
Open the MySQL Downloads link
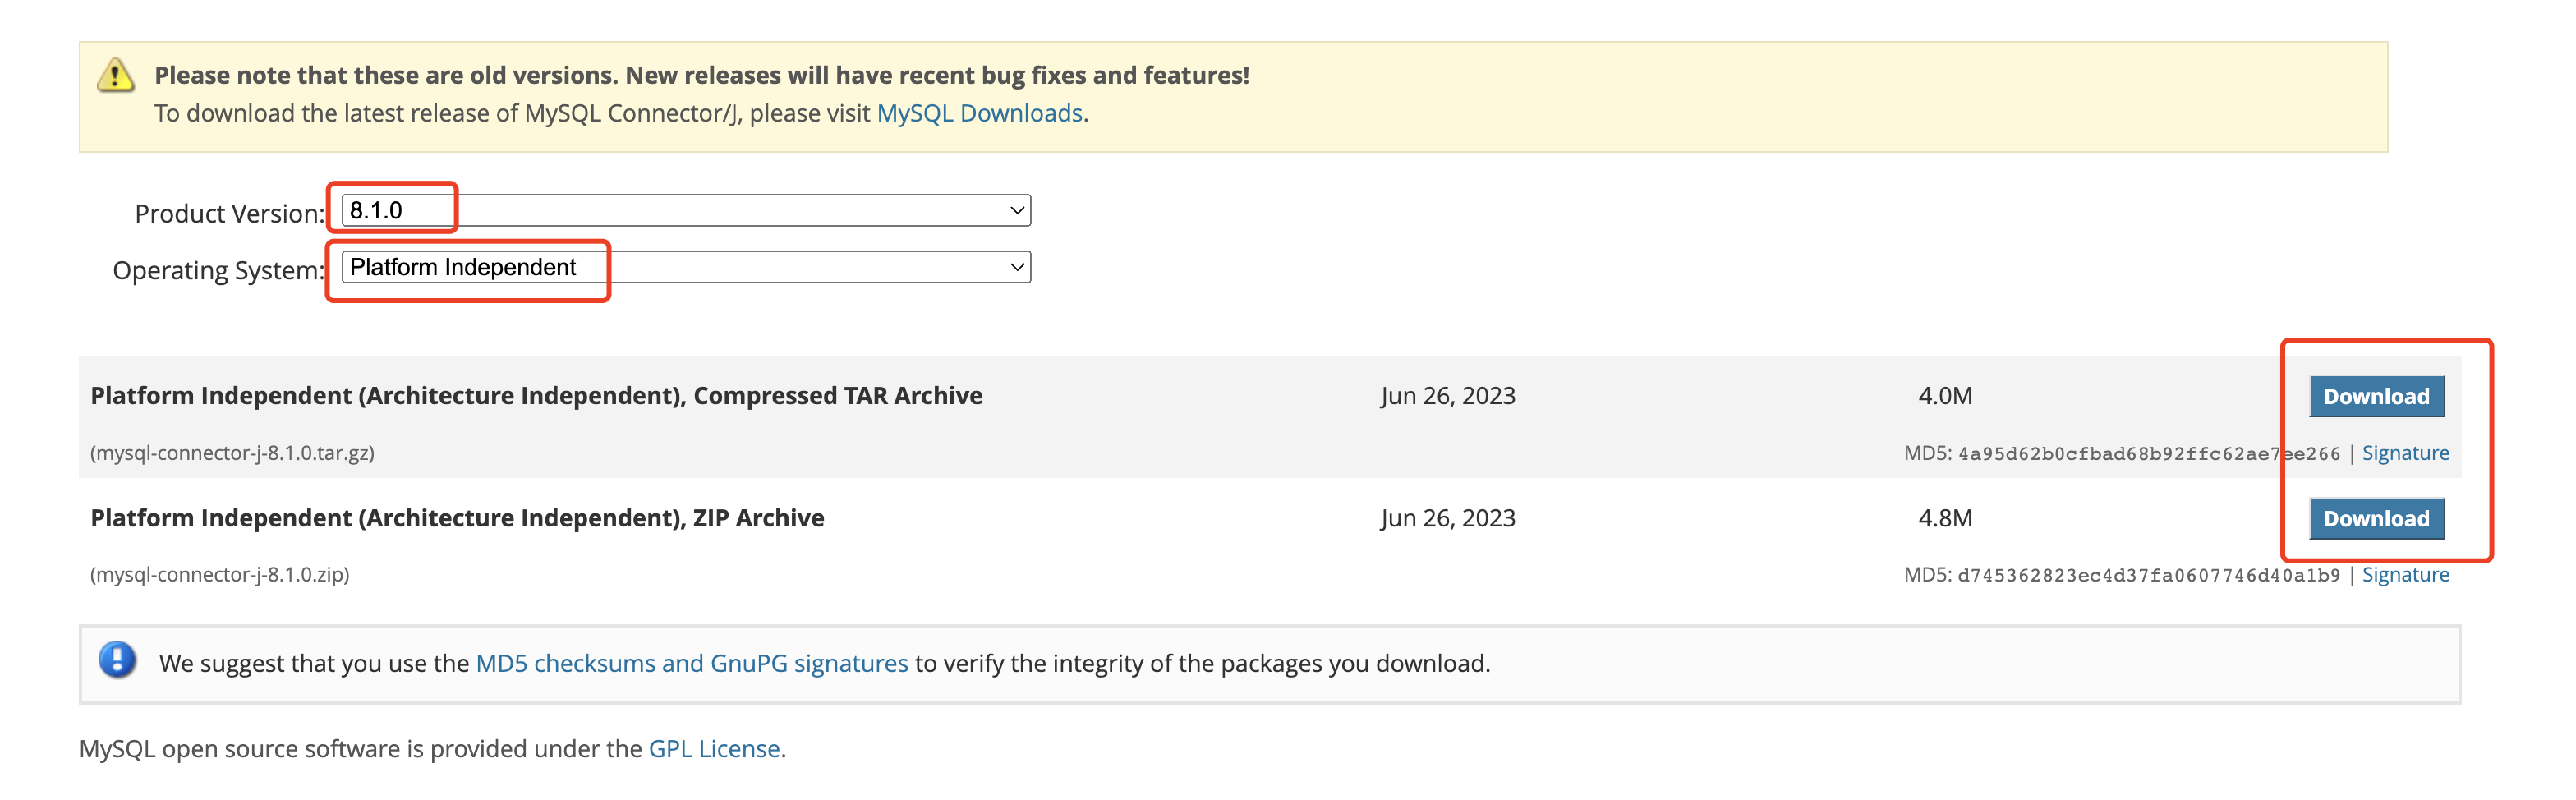[x=979, y=113]
